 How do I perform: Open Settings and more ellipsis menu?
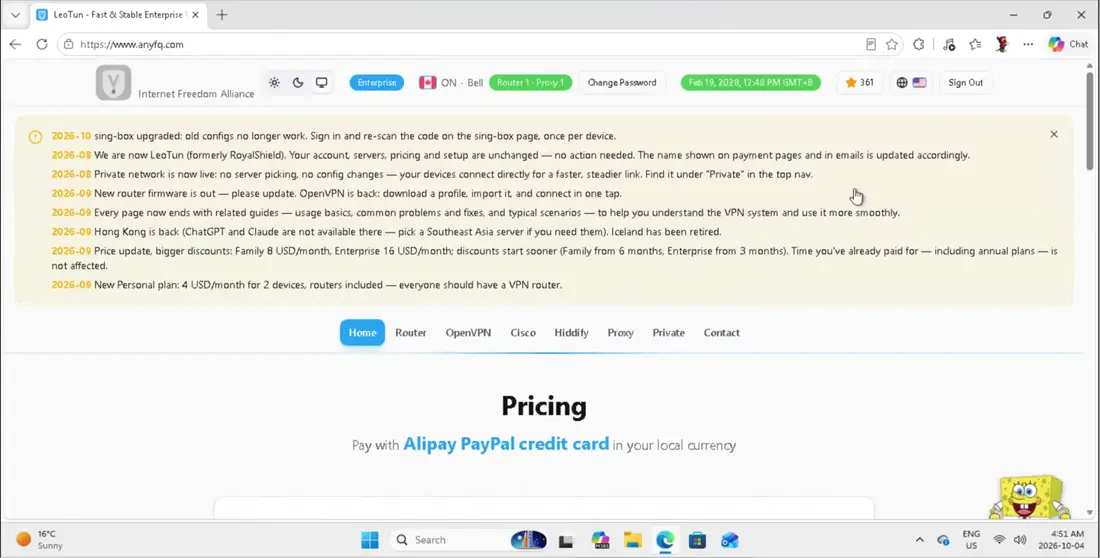(1028, 44)
